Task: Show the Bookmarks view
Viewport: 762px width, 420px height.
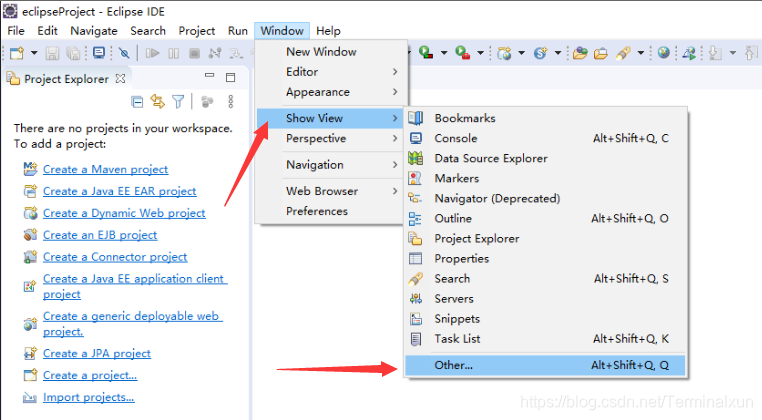Action: point(545,118)
